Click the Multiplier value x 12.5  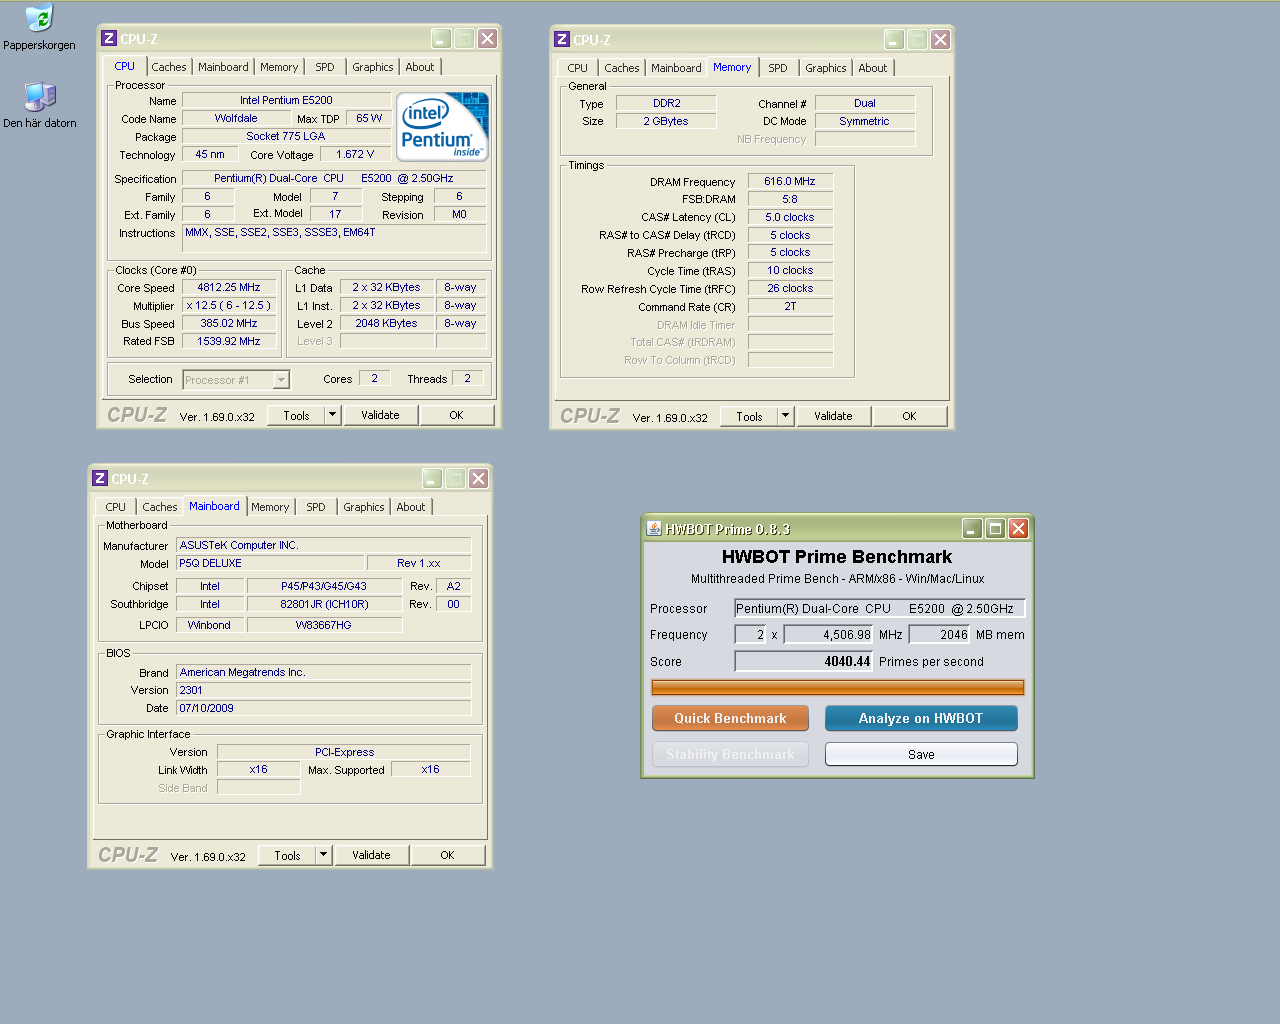coord(229,305)
